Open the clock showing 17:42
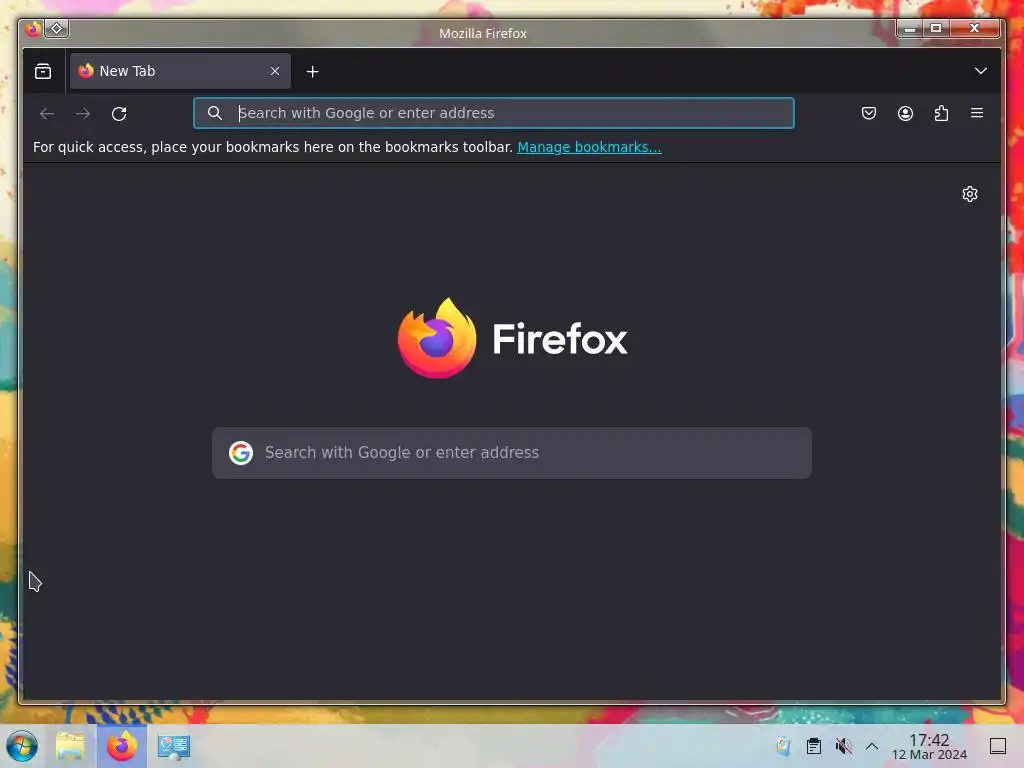This screenshot has width=1024, height=768. tap(929, 746)
